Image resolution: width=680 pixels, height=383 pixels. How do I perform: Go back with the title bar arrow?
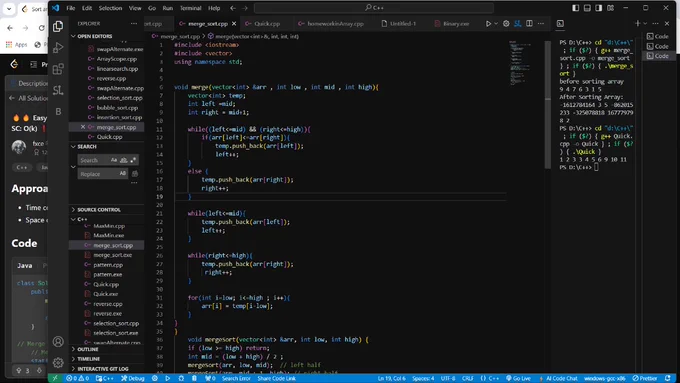pyautogui.click(x=233, y=8)
